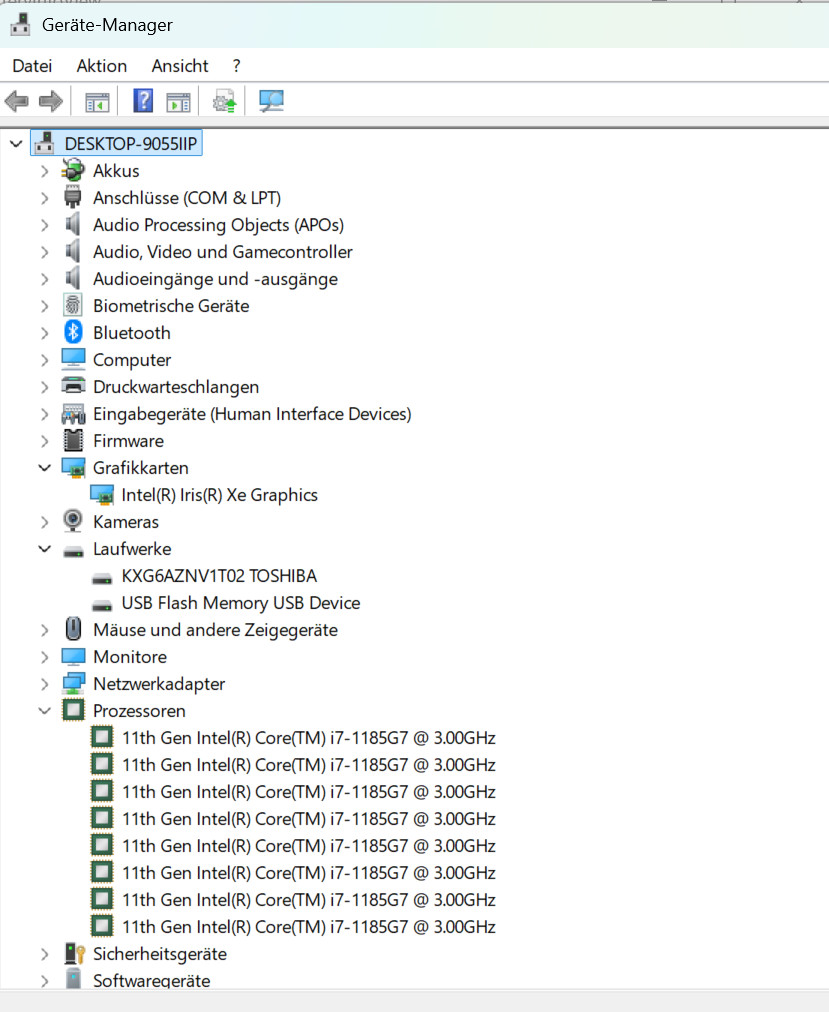The height and width of the screenshot is (1012, 829).
Task: Select USB Flash Memory USB Device
Action: (241, 603)
